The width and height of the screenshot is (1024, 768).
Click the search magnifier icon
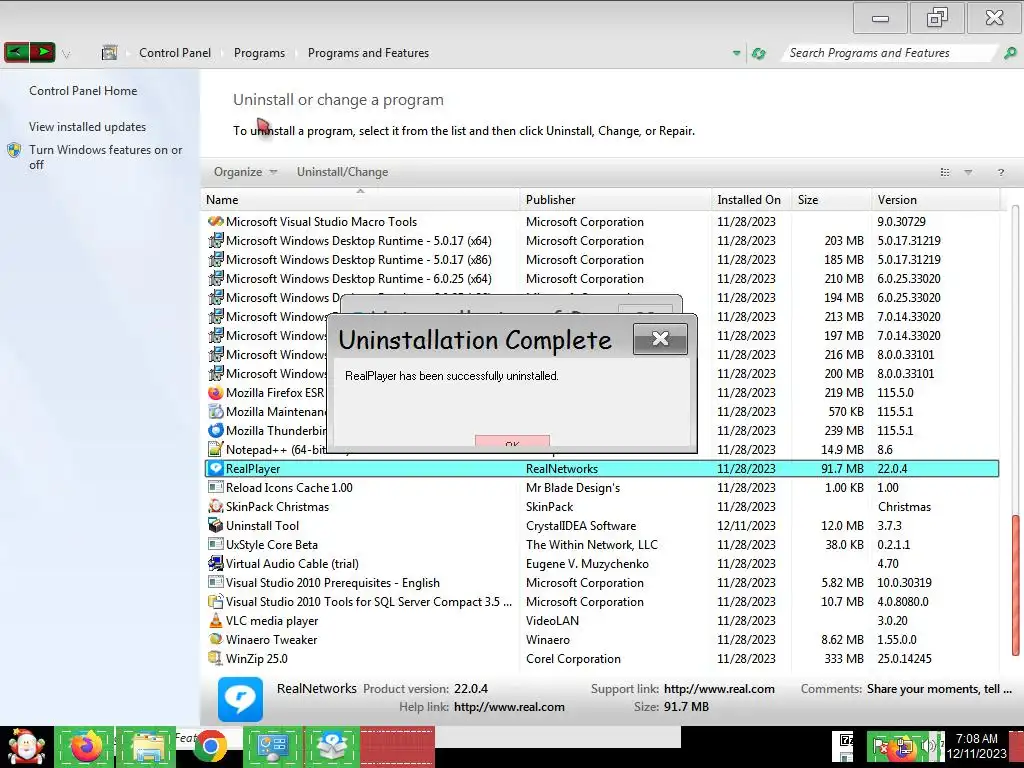[1010, 53]
